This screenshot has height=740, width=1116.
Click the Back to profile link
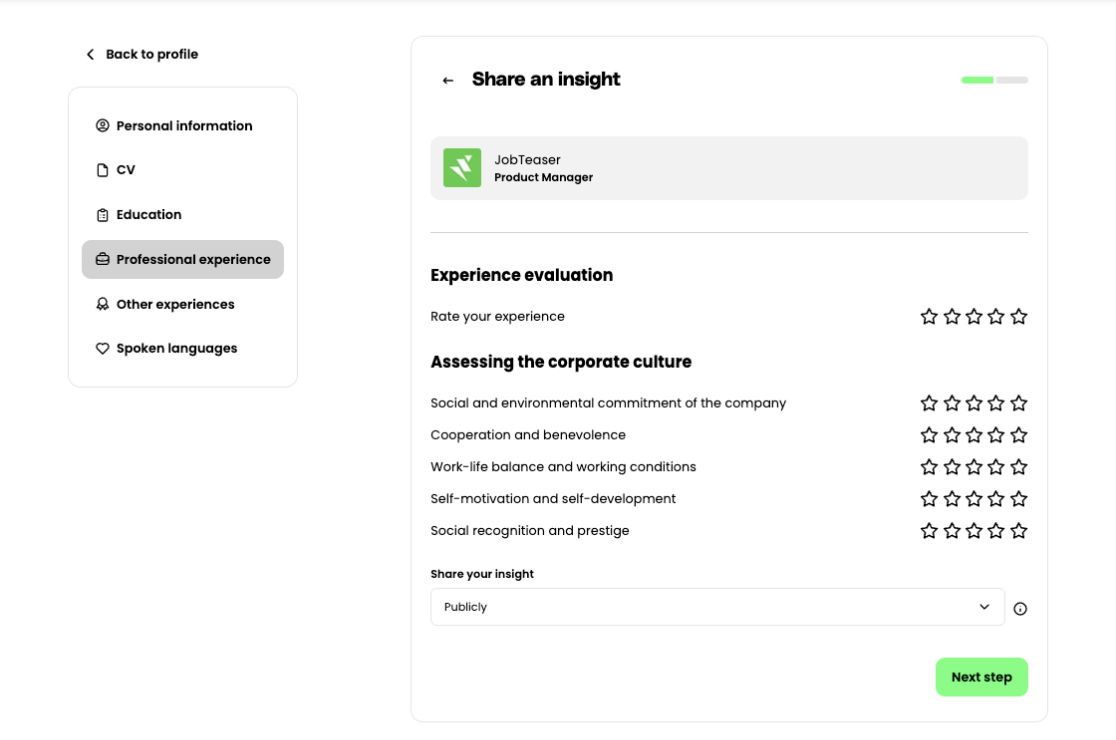pos(152,54)
